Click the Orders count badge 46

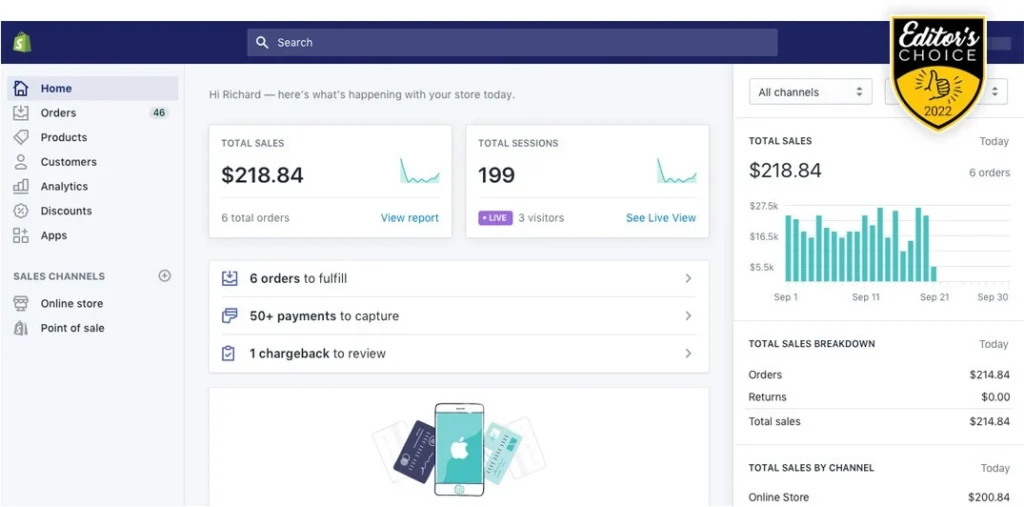point(159,113)
